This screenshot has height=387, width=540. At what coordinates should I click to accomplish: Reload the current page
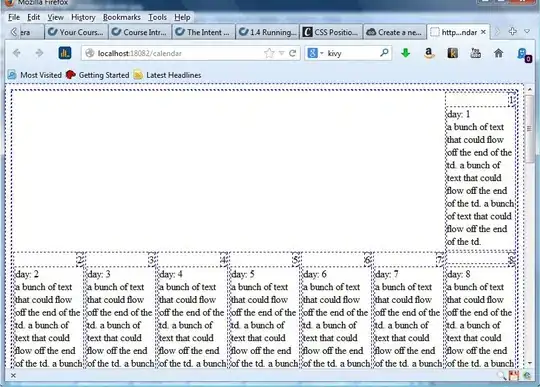(x=293, y=53)
